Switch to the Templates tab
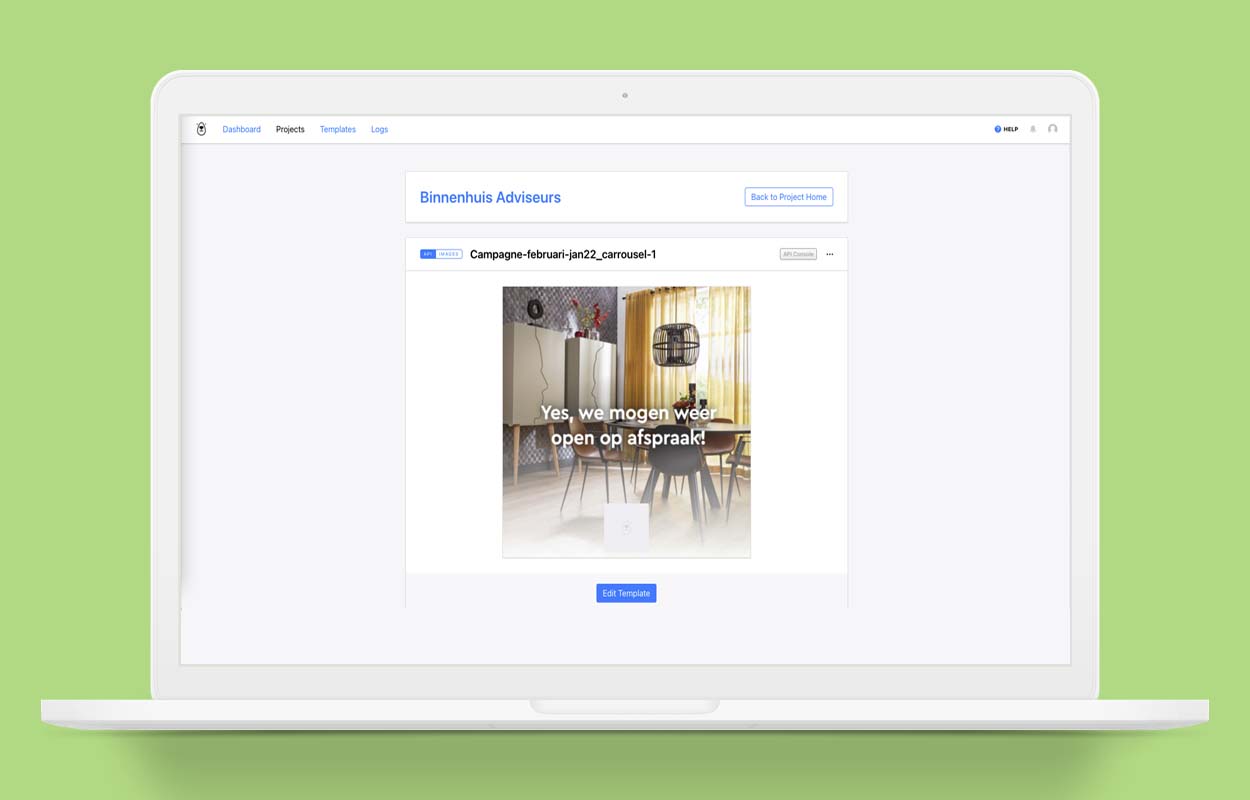Screen dimensions: 1250x800 pos(337,129)
